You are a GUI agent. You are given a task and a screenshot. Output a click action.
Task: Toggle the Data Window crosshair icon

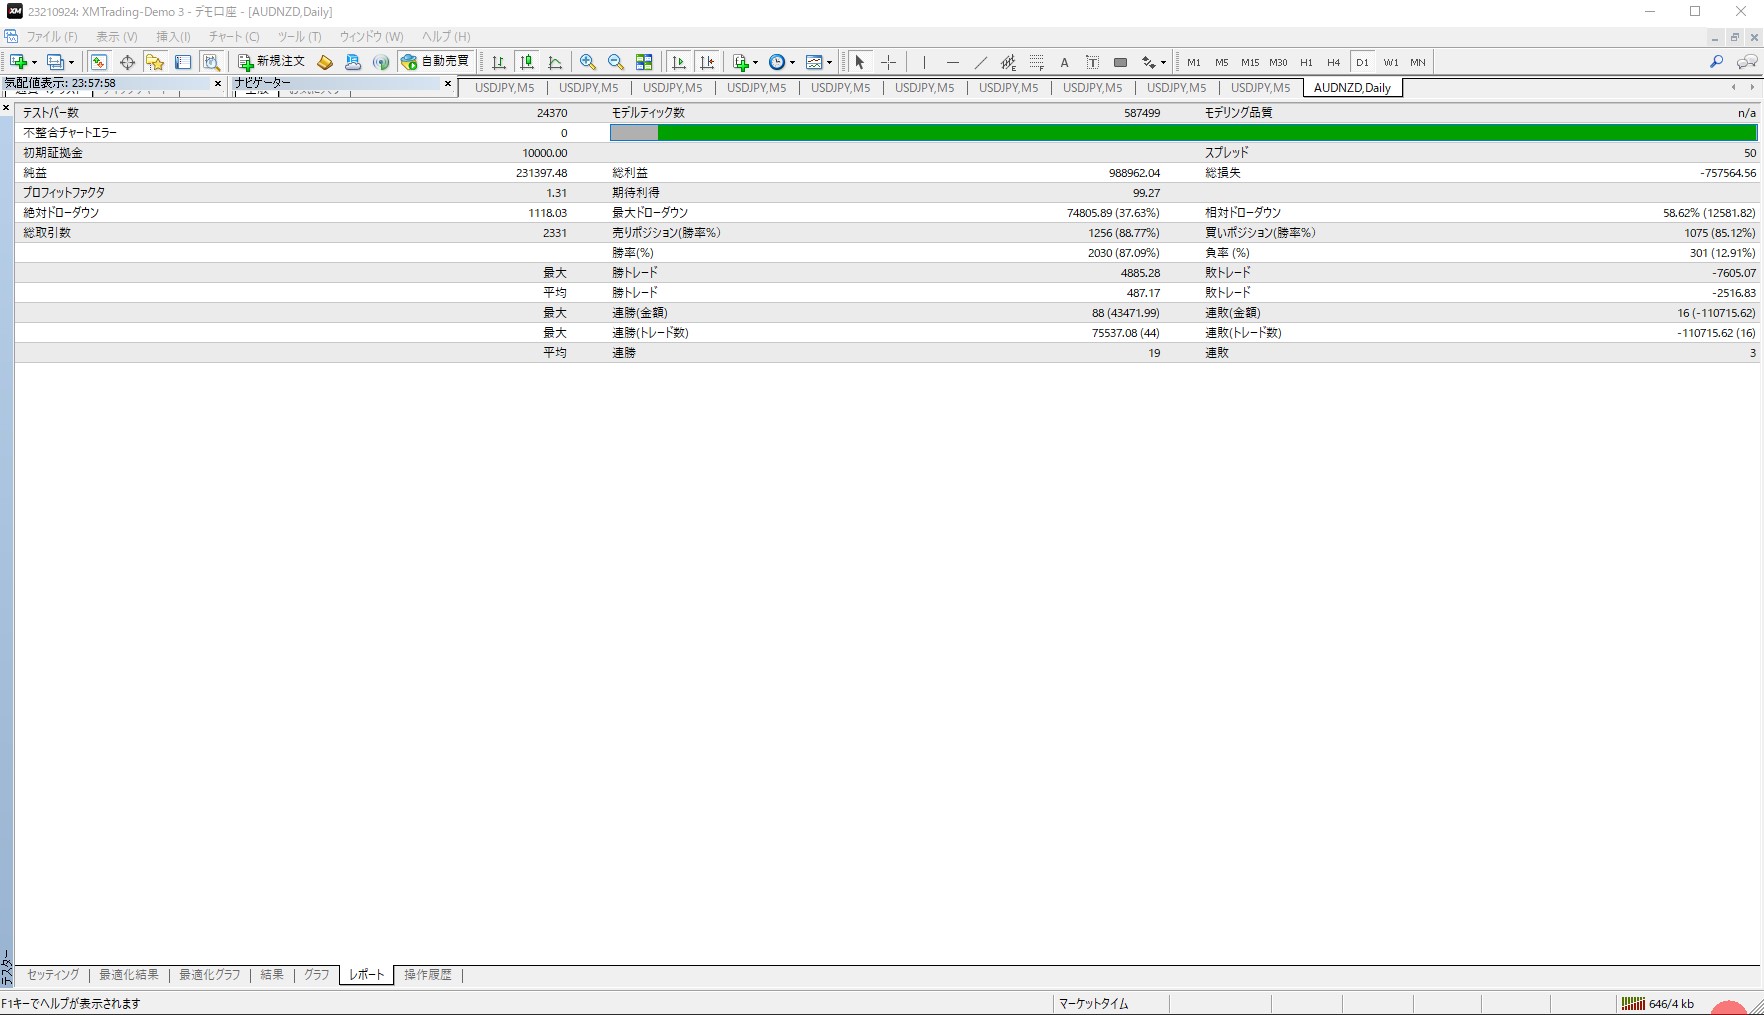(x=127, y=62)
